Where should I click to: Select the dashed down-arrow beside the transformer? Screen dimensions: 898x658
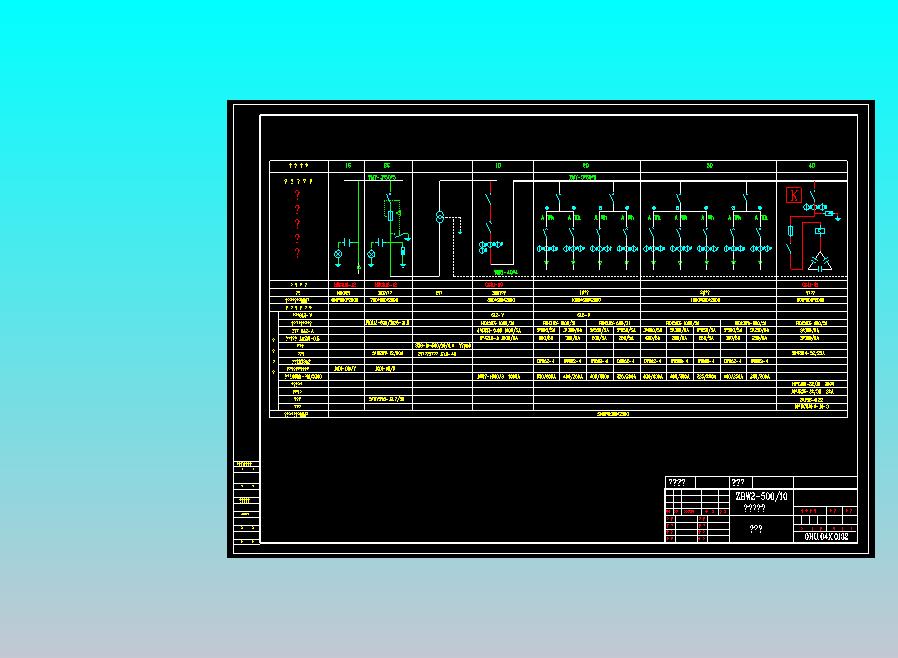(459, 226)
